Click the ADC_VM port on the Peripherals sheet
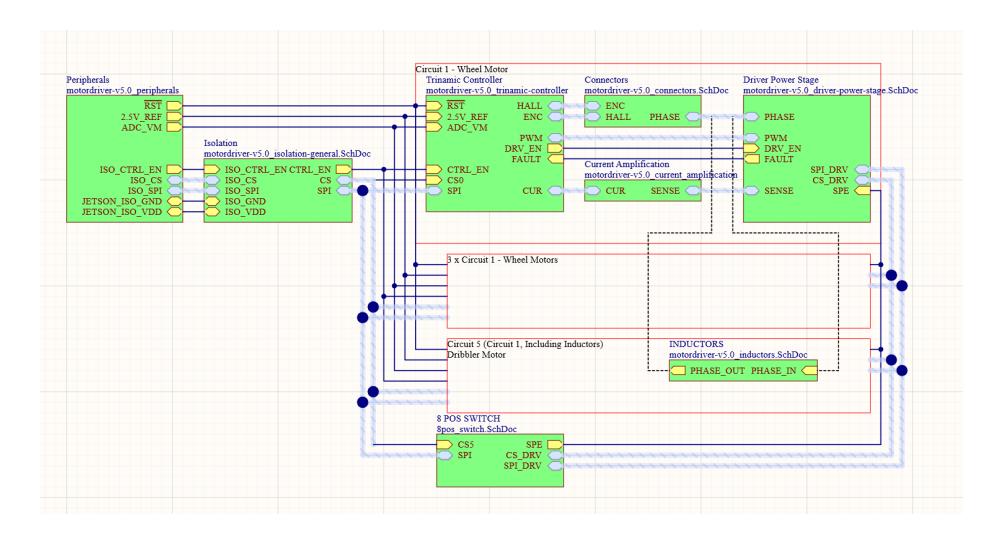 coord(174,127)
